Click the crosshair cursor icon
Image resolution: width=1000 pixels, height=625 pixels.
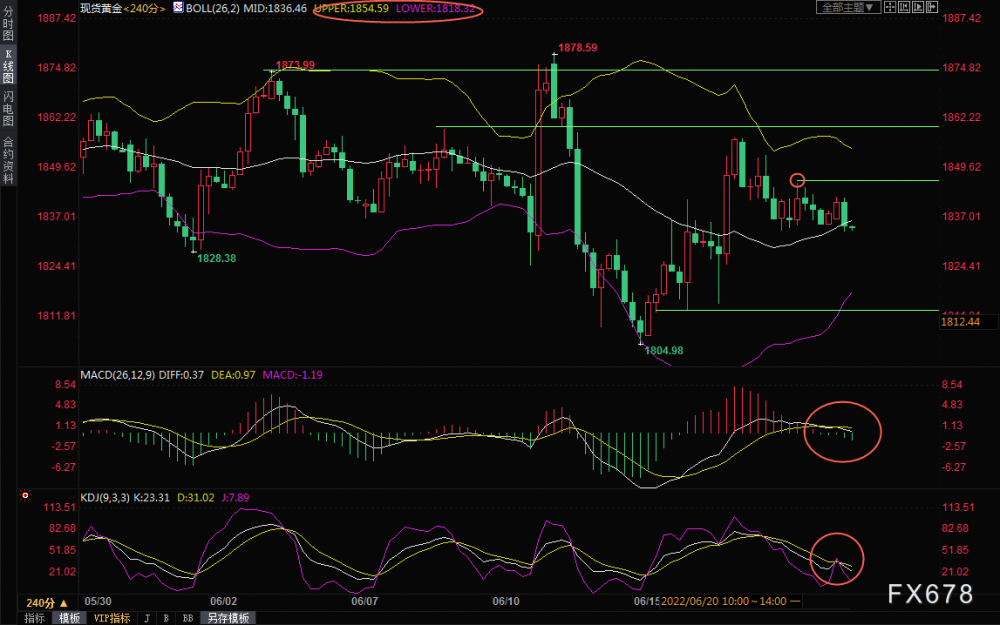point(890,7)
